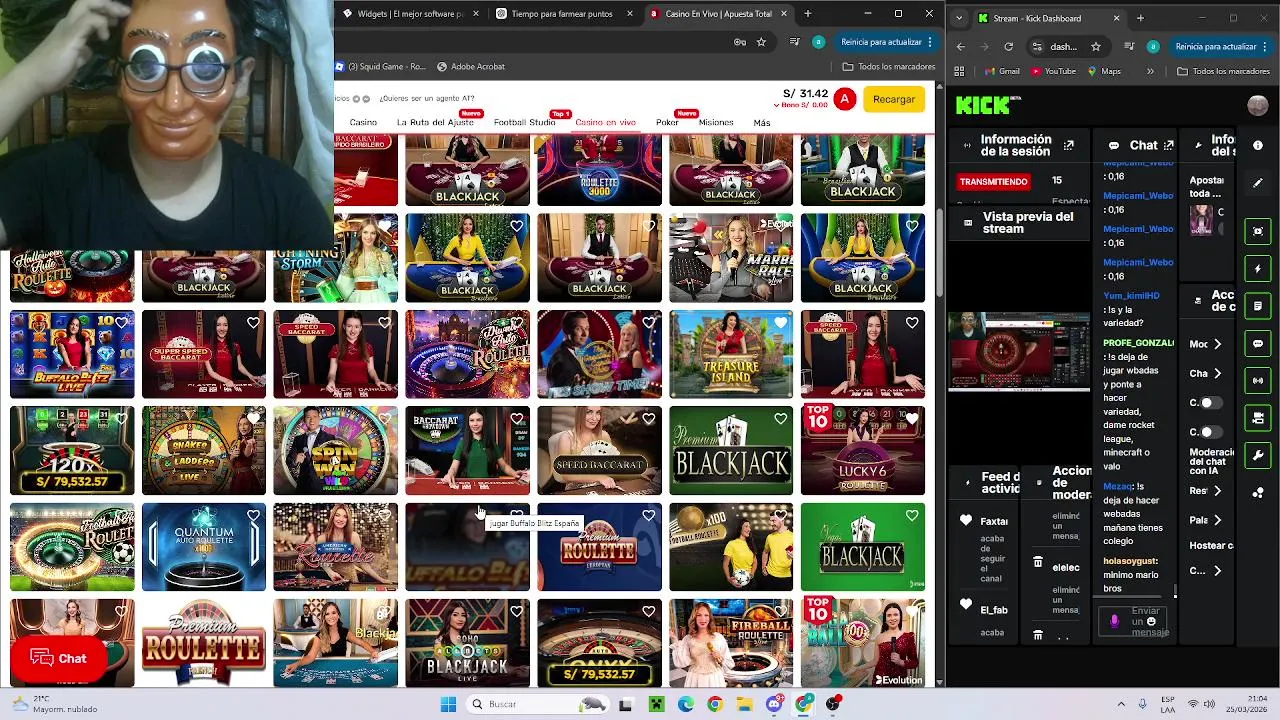Image resolution: width=1280 pixels, height=720 pixels.
Task: Open Windows Start menu
Action: (x=448, y=704)
